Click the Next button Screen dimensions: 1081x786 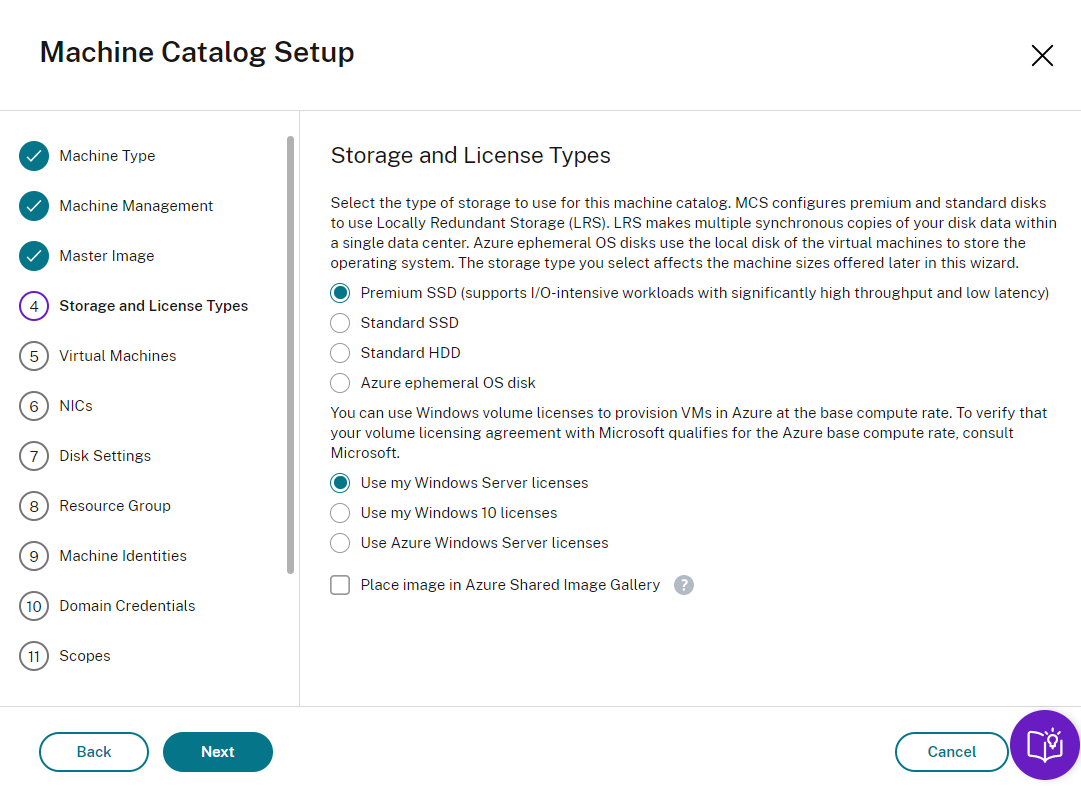coord(218,752)
